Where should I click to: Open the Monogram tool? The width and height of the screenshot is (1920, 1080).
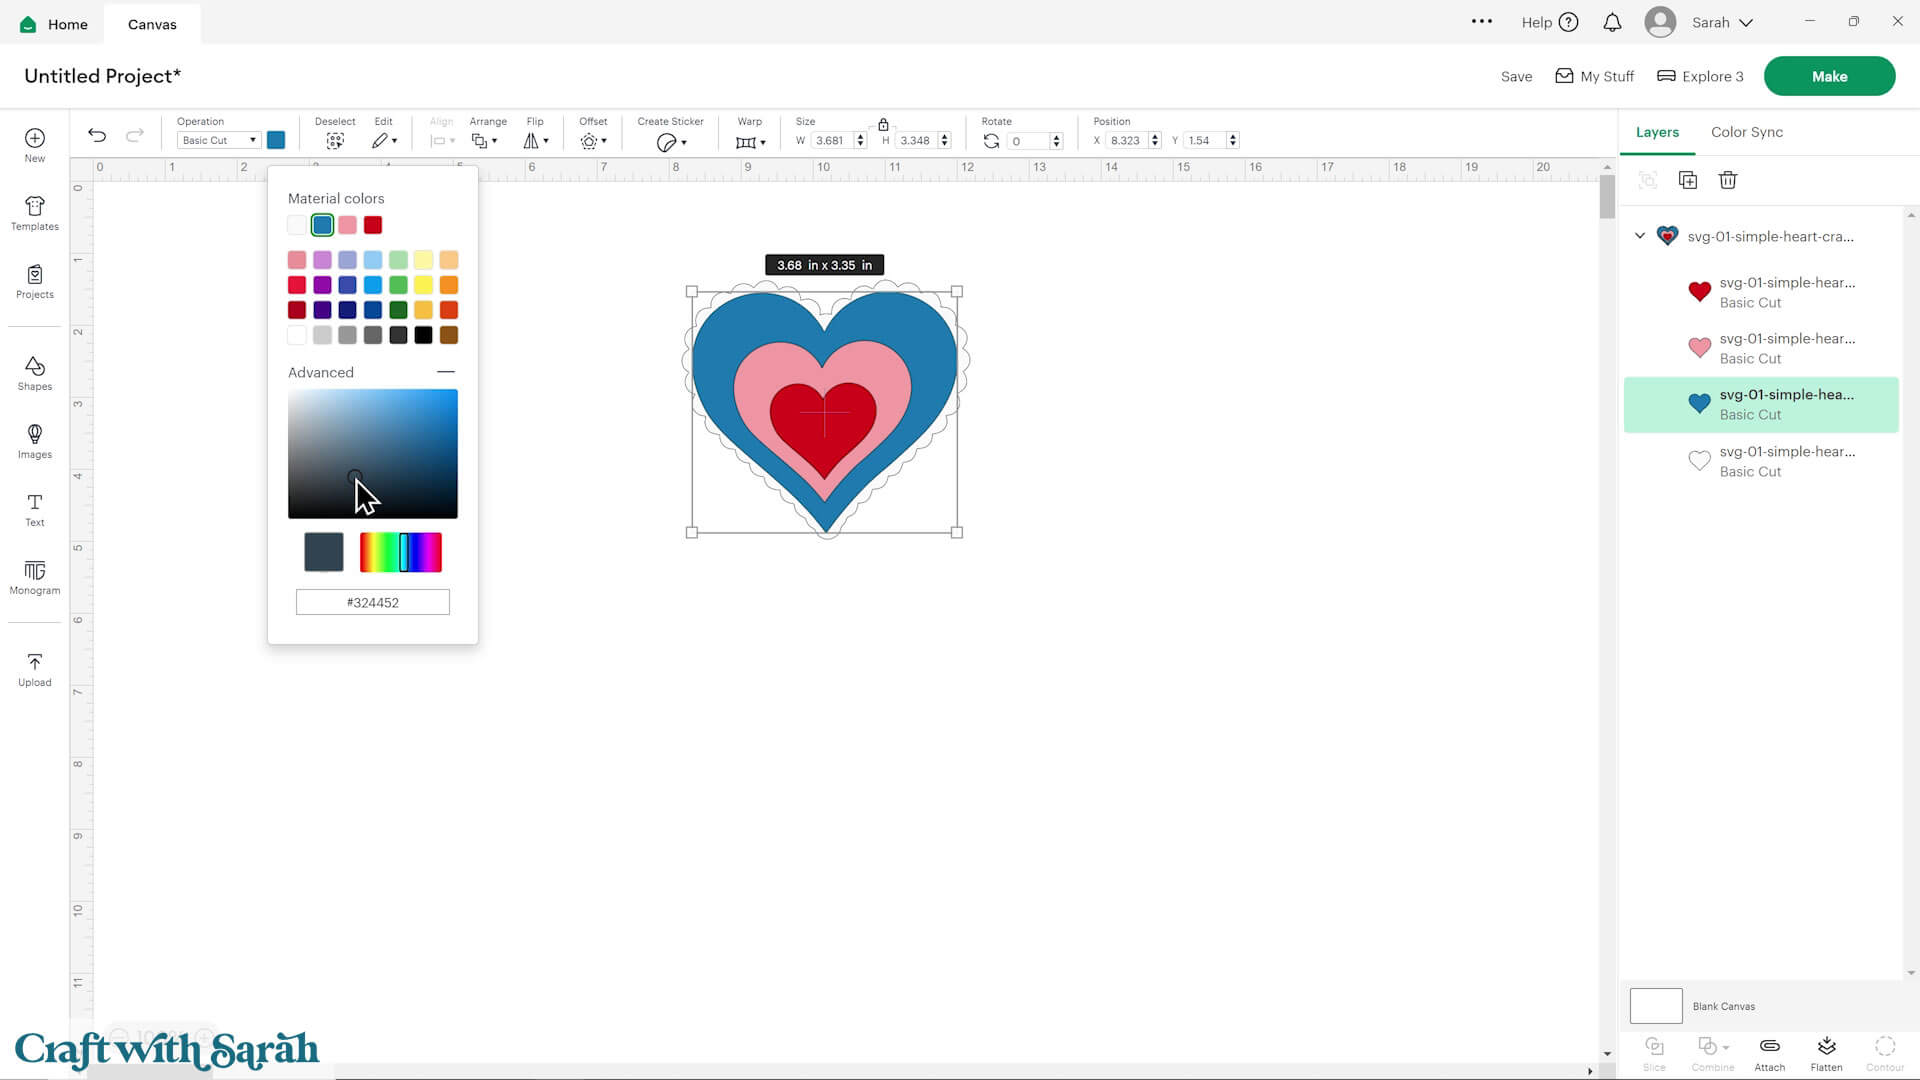[x=34, y=577]
